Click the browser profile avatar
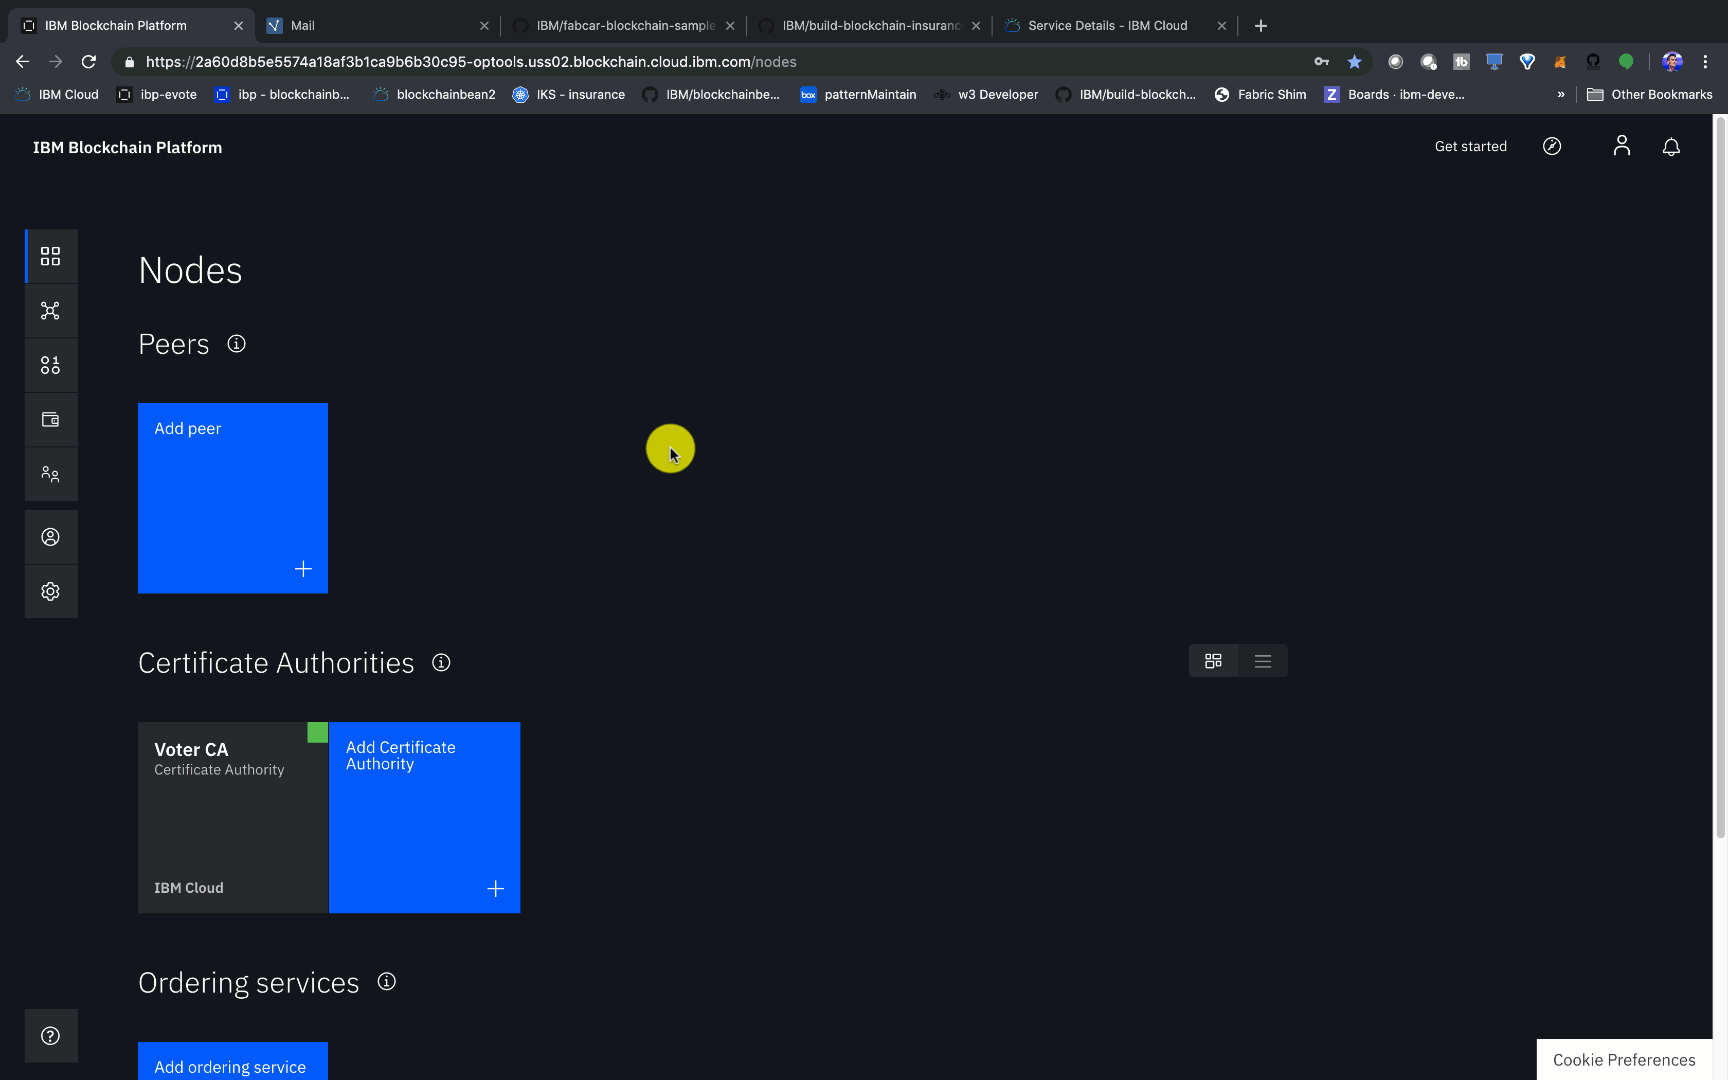Image resolution: width=1728 pixels, height=1080 pixels. [x=1672, y=62]
